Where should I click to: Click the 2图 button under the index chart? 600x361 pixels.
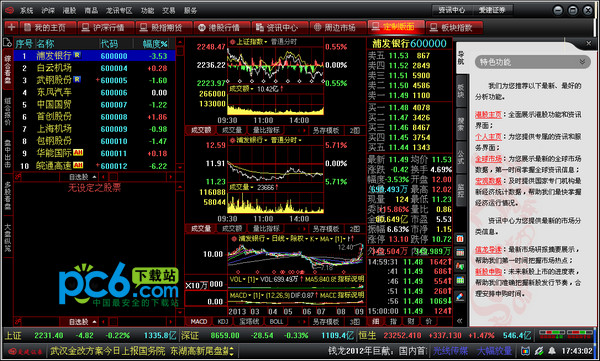click(x=355, y=130)
